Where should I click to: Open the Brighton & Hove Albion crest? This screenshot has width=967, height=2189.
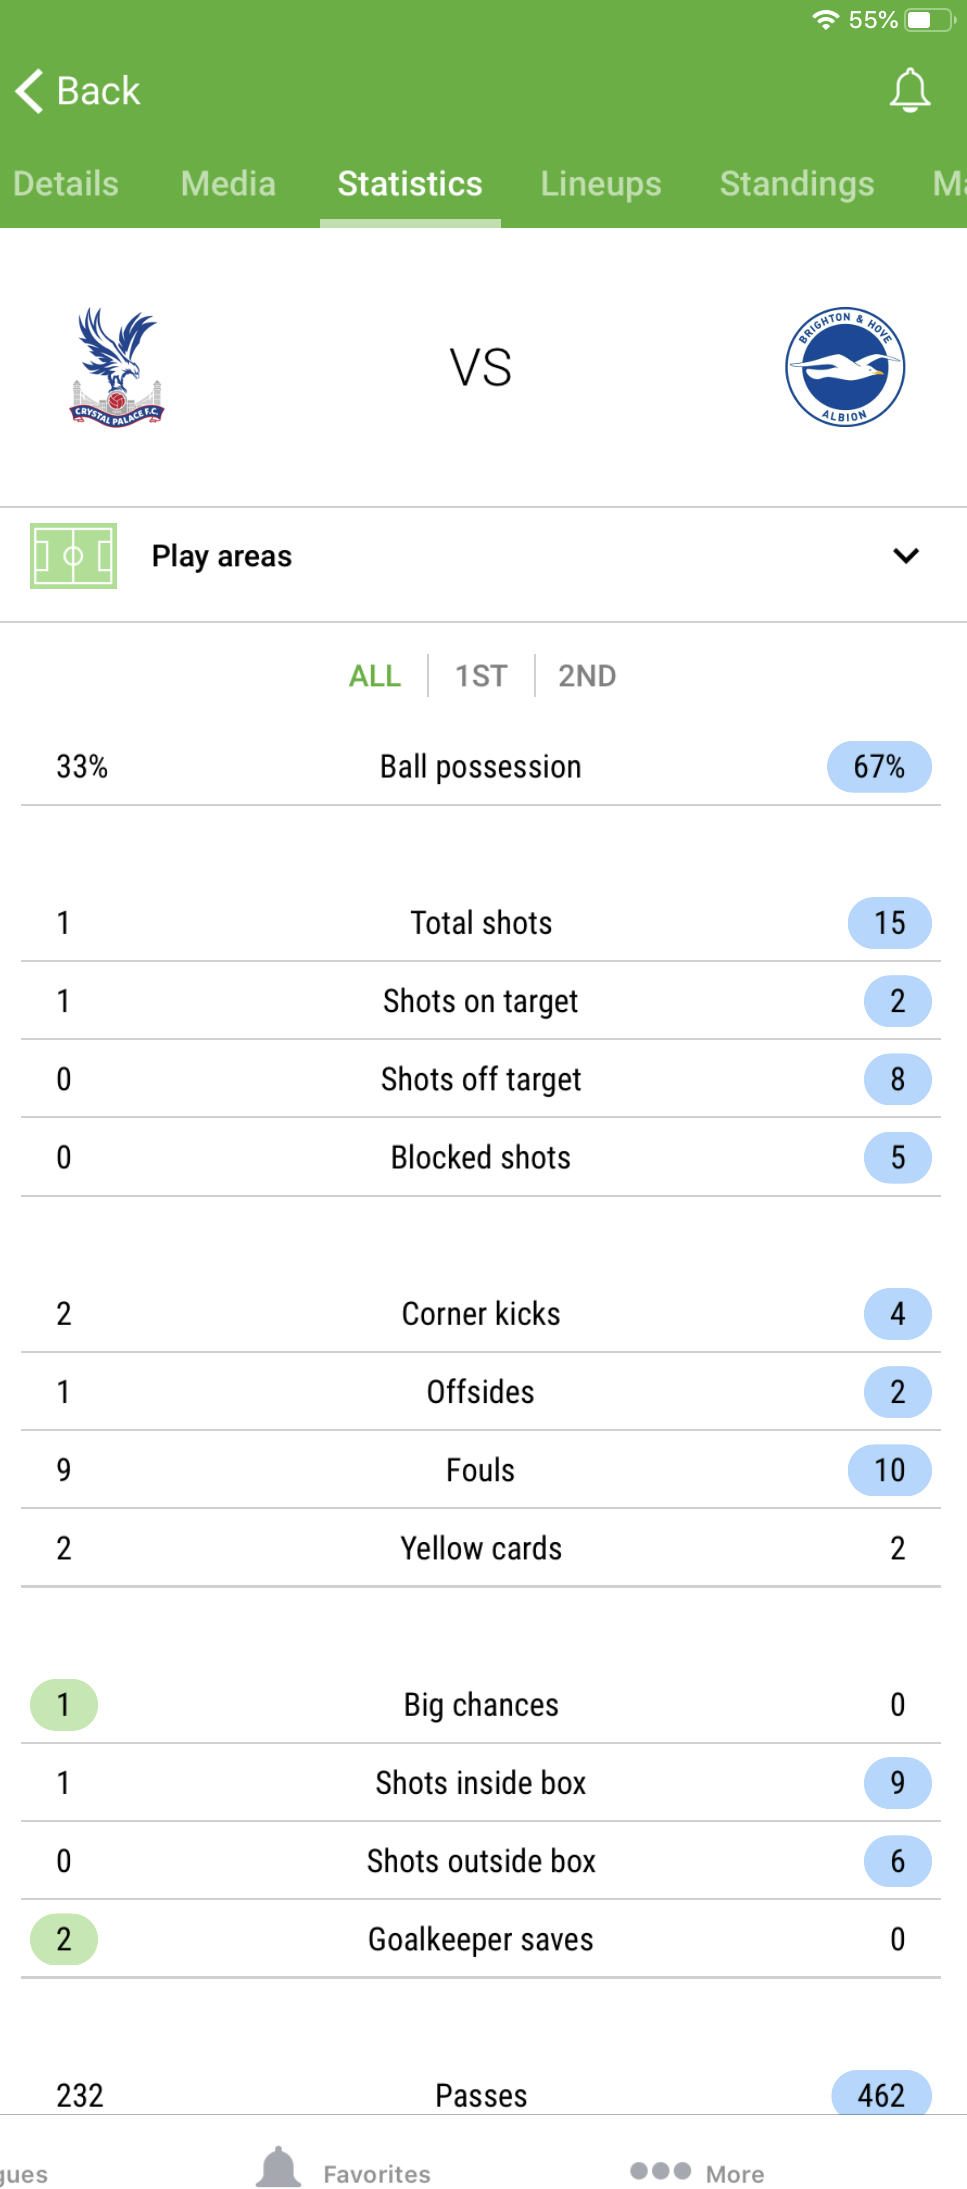click(845, 367)
